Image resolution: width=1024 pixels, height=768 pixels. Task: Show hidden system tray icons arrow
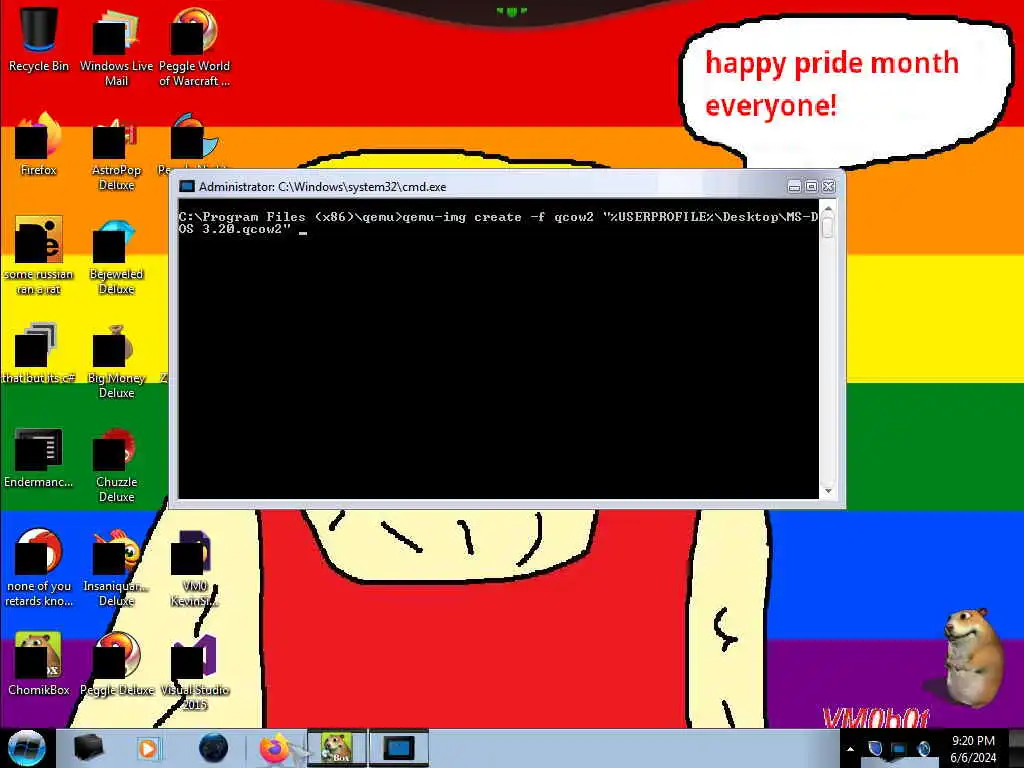coord(850,749)
